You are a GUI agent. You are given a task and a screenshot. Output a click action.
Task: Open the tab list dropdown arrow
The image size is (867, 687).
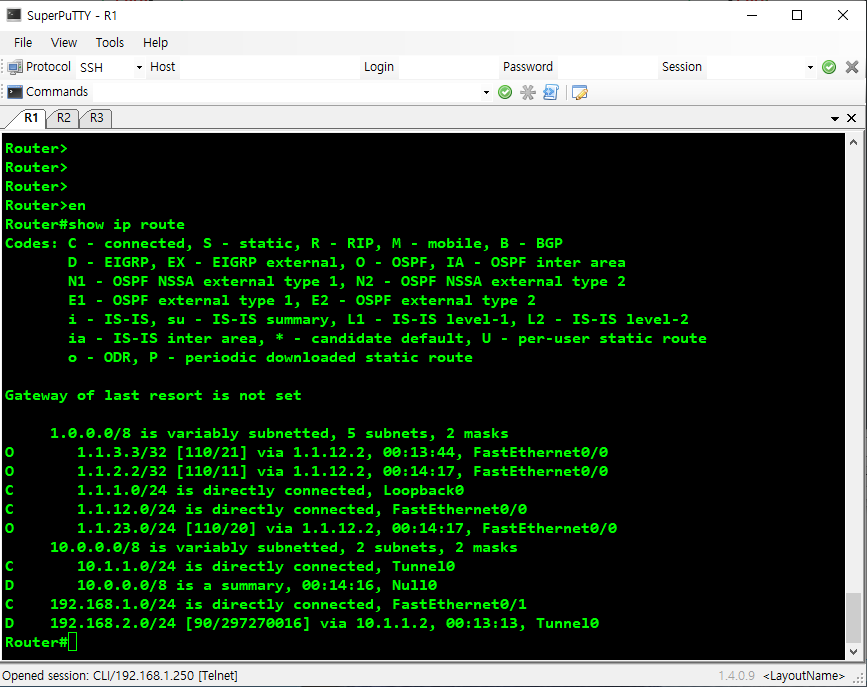(x=835, y=118)
